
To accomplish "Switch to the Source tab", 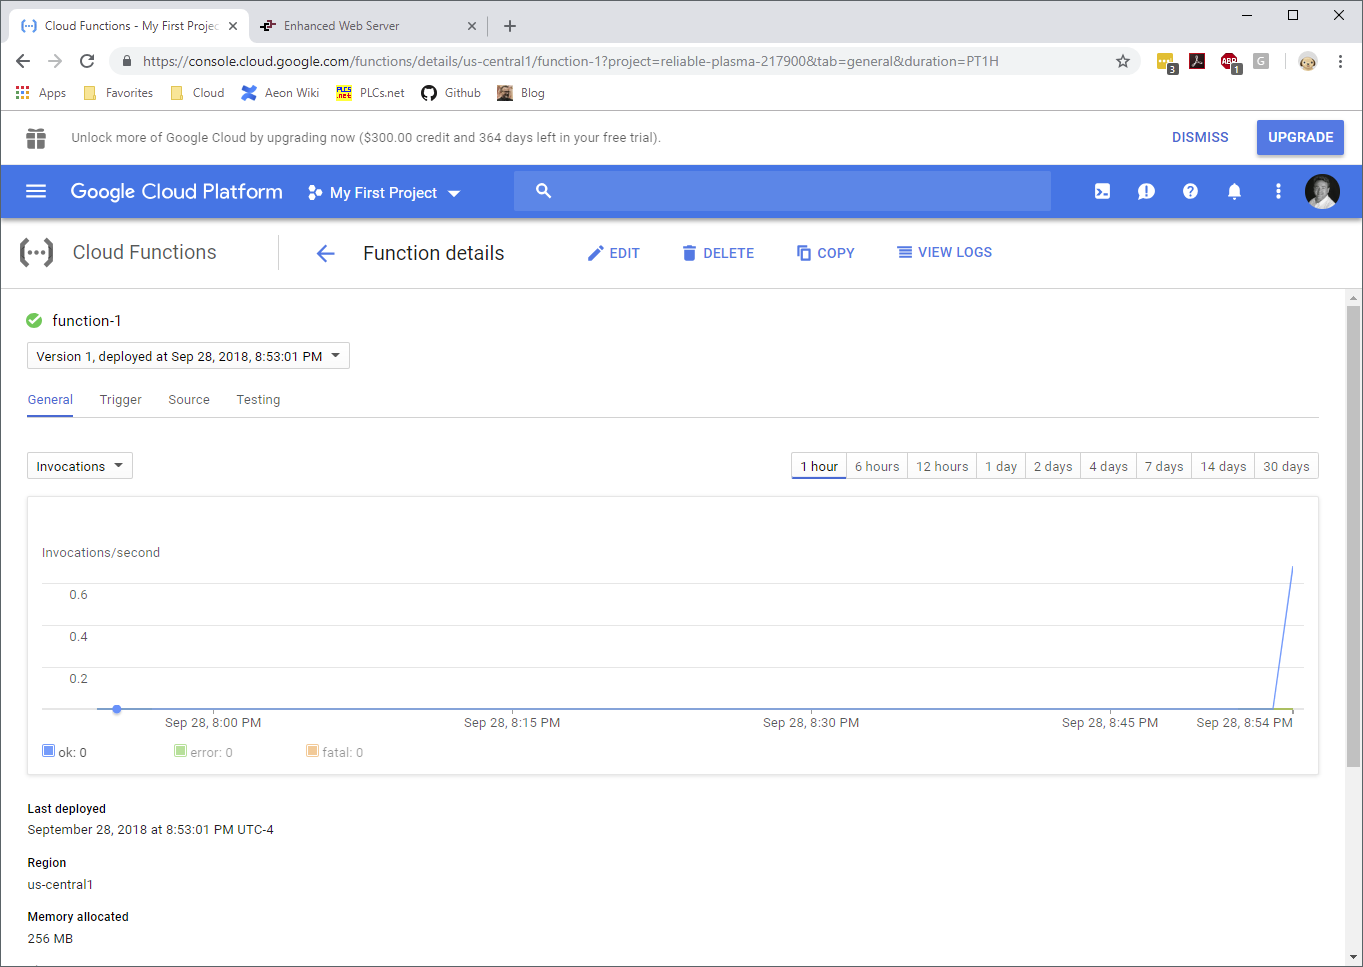I will (189, 400).
